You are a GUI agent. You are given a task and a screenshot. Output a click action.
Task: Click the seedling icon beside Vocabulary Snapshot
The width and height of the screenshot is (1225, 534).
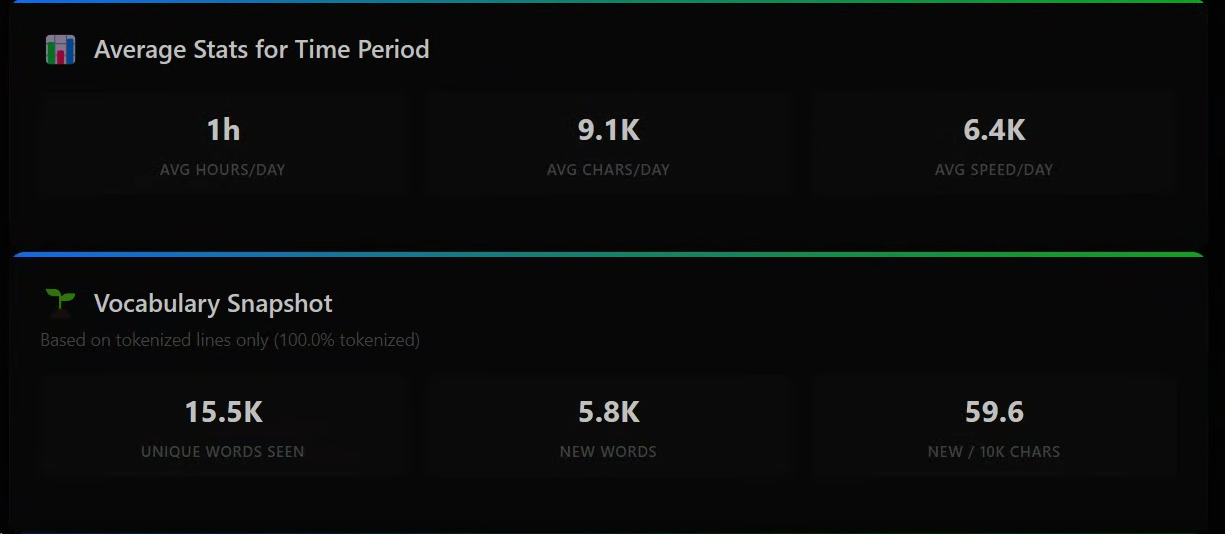pyautogui.click(x=61, y=301)
